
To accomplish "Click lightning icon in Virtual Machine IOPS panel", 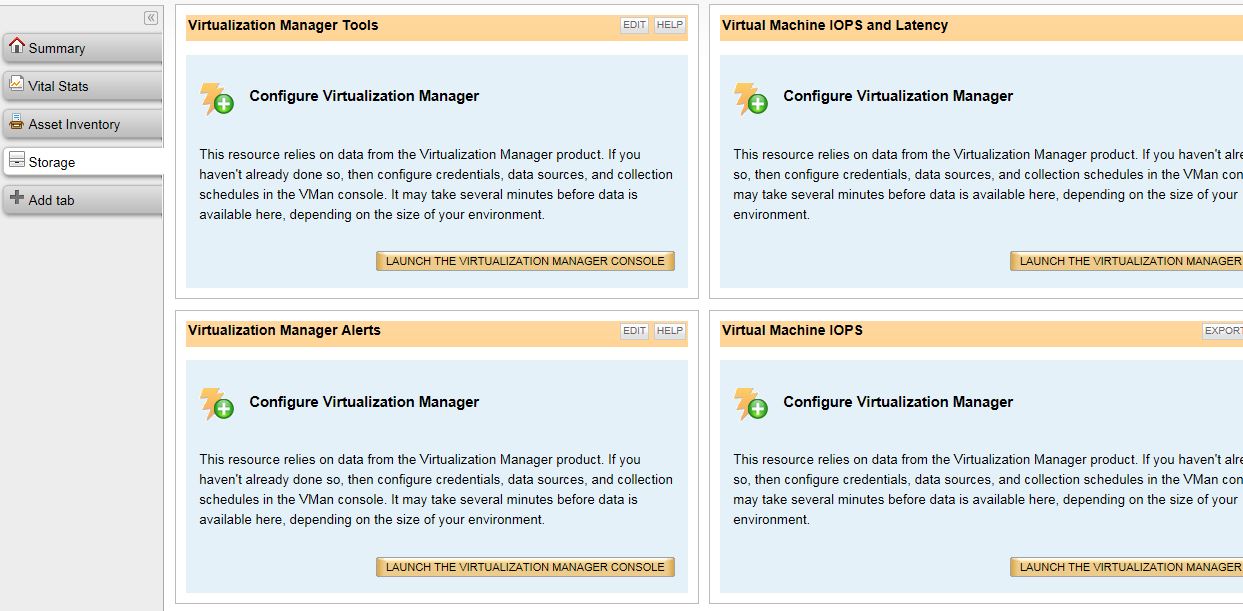I will click(x=751, y=403).
